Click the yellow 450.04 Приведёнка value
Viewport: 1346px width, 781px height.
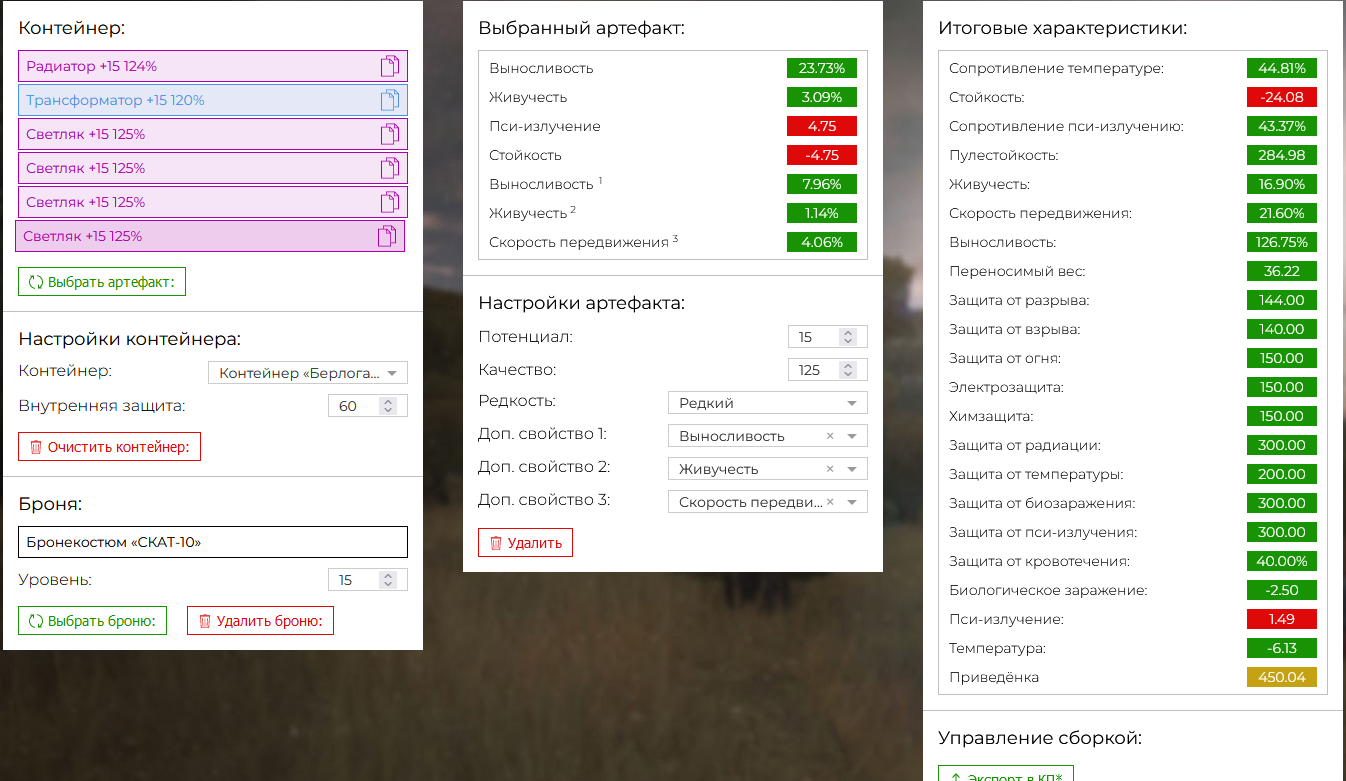1282,677
